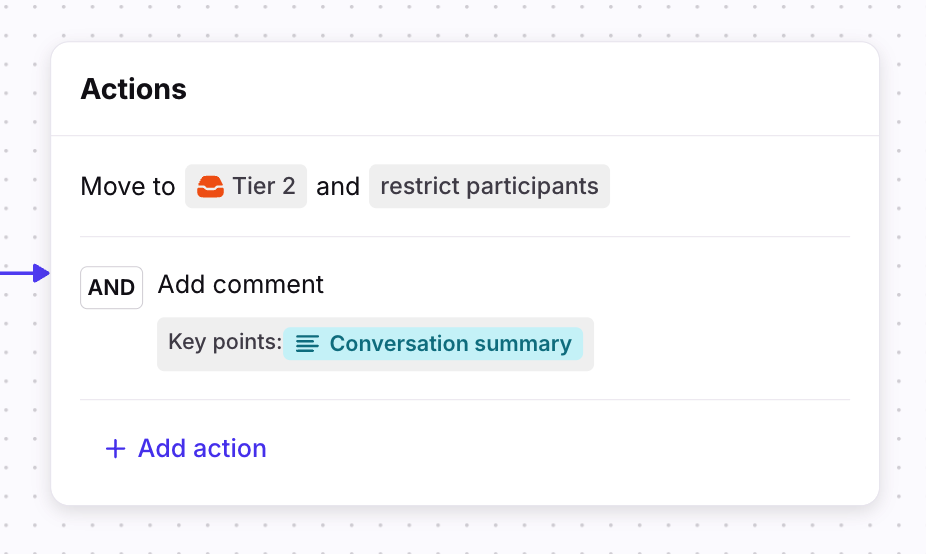Viewport: 926px width, 554px height.
Task: Click the purple arrow connector head
Action: click(x=42, y=272)
